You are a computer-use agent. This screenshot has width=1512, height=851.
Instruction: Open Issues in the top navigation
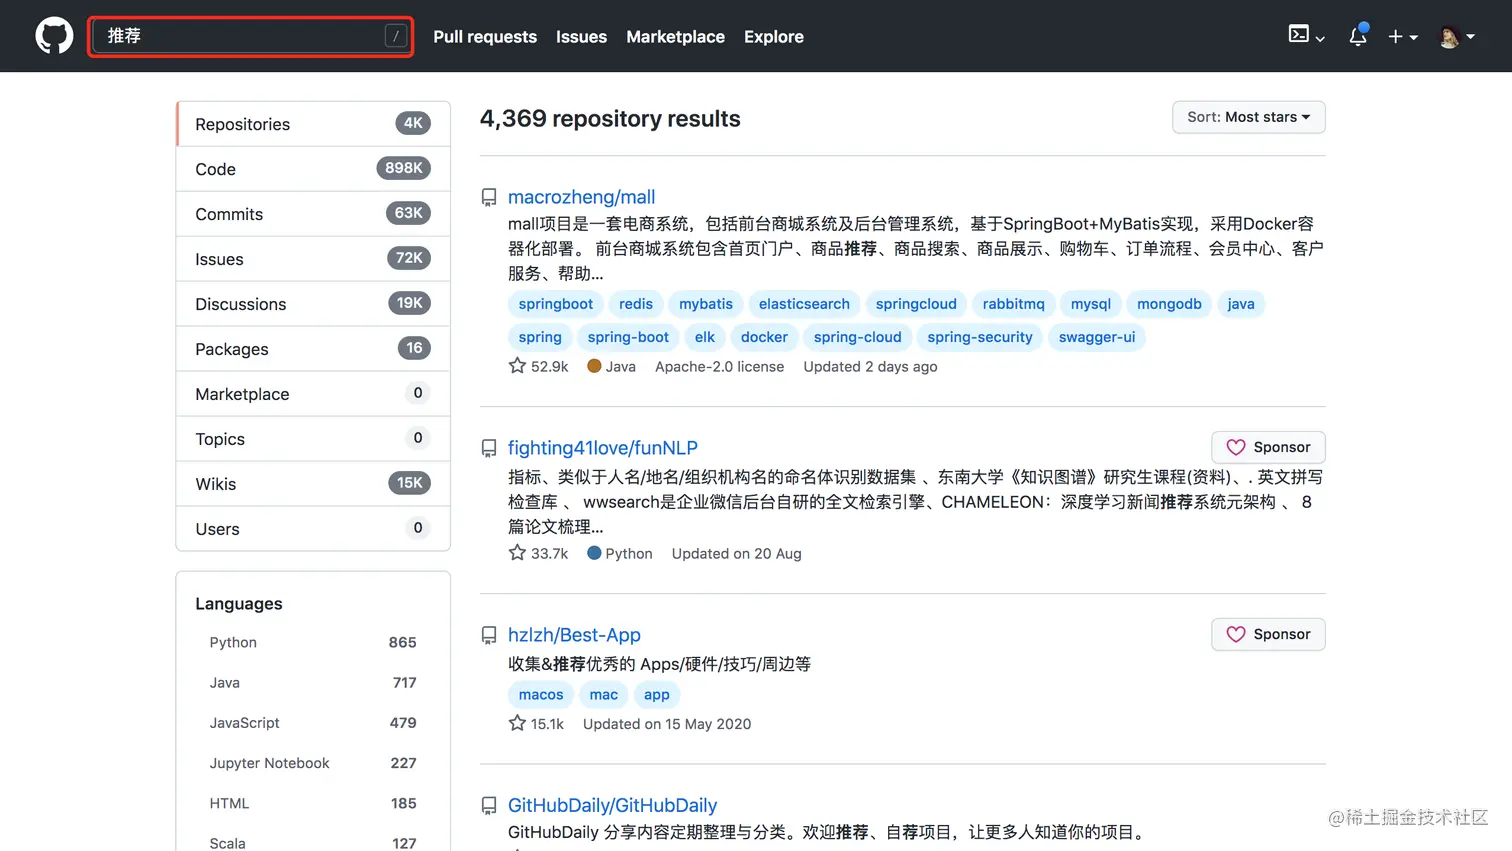(581, 36)
